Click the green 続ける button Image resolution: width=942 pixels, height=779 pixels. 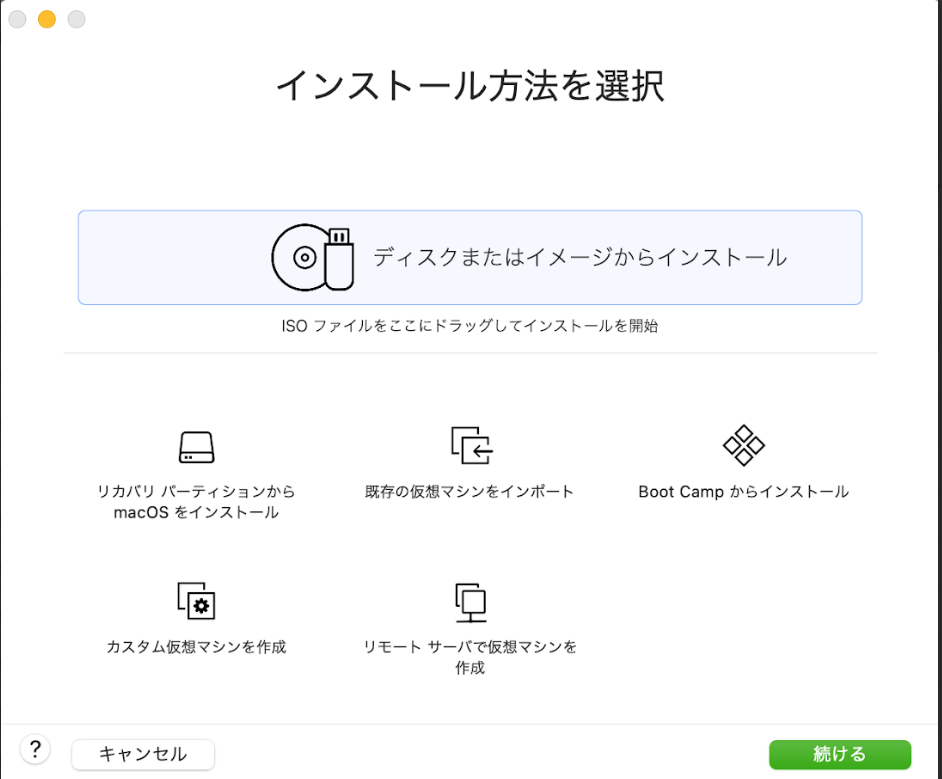pyautogui.click(x=840, y=754)
